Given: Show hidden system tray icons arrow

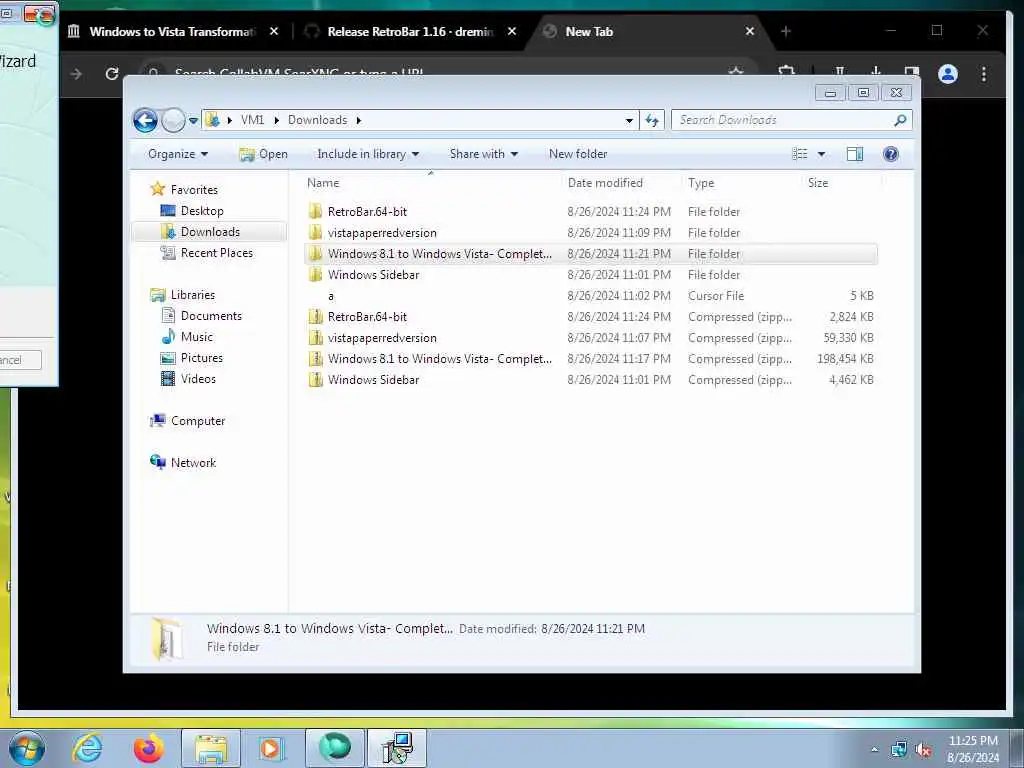Looking at the screenshot, I should point(874,750).
